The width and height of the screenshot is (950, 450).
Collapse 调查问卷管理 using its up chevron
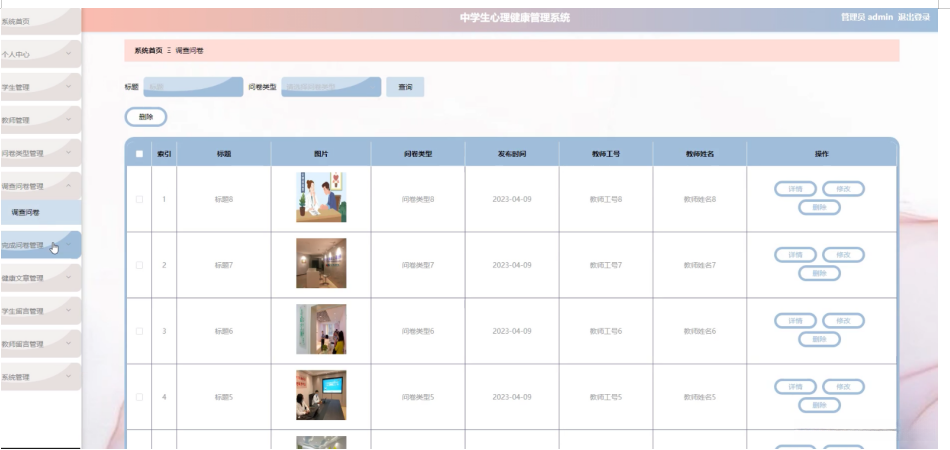pos(68,185)
